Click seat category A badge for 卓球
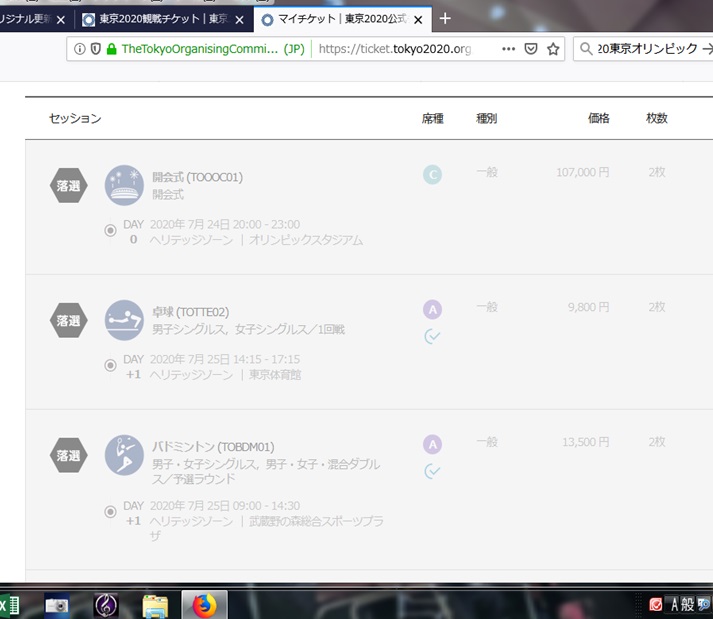 432,310
